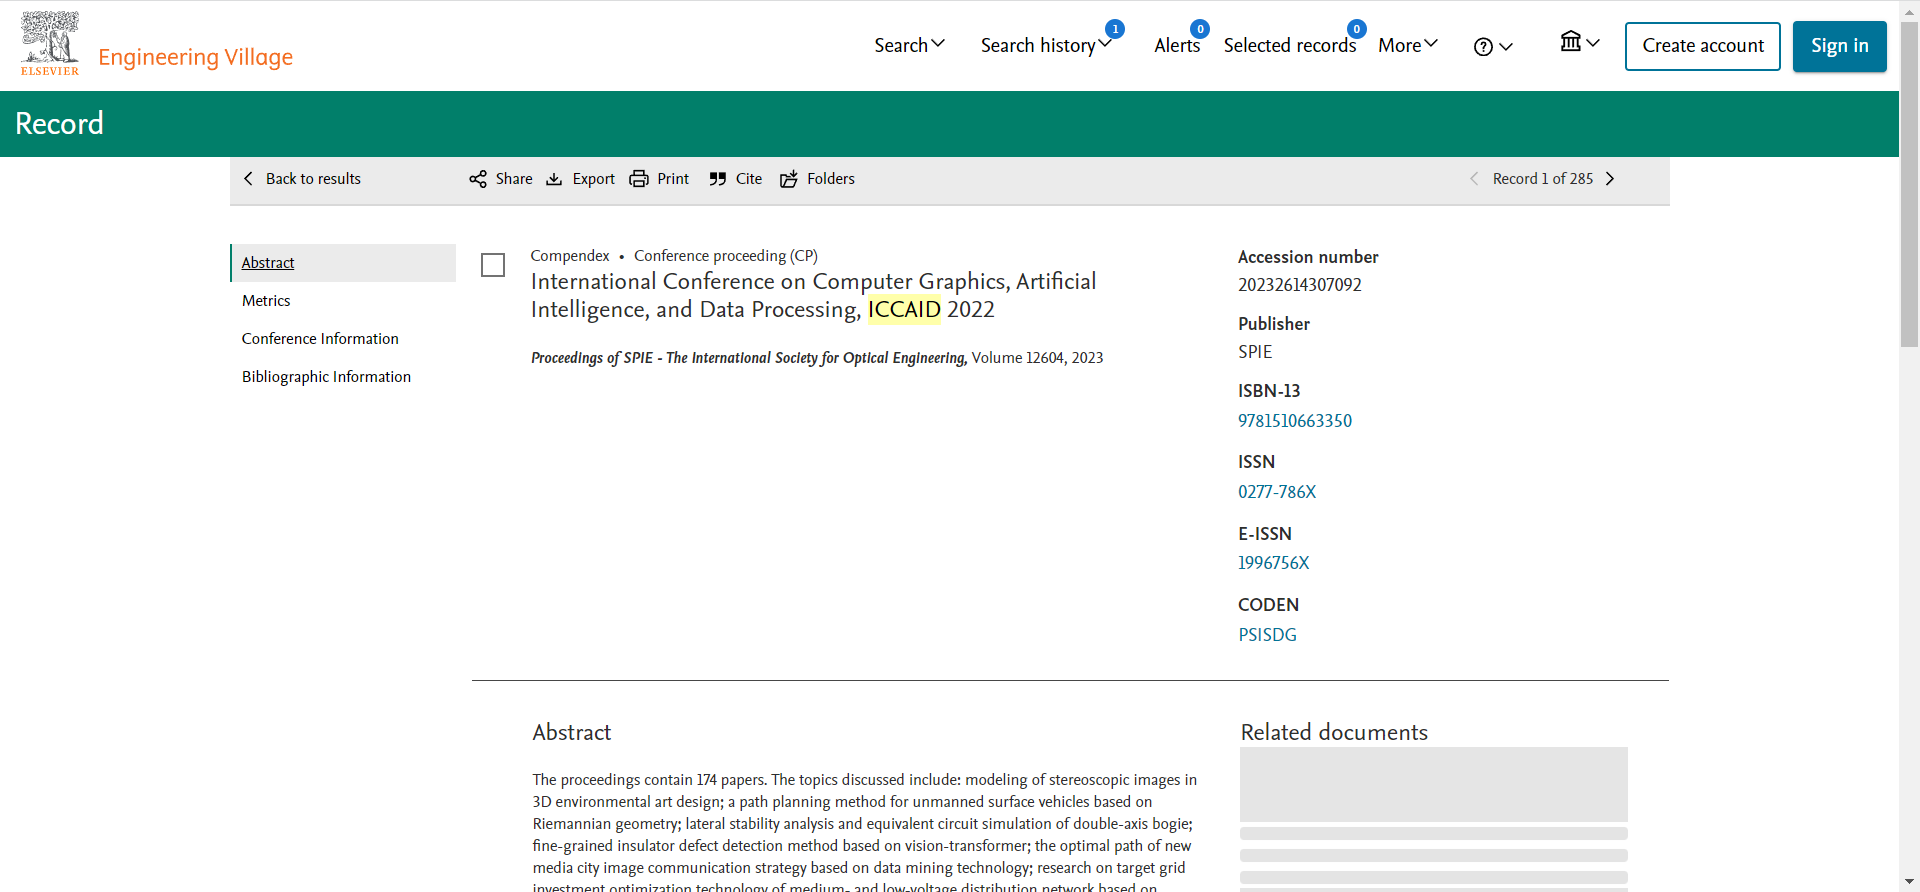This screenshot has height=892, width=1920.
Task: Open the Alerts menu item
Action: [1177, 45]
